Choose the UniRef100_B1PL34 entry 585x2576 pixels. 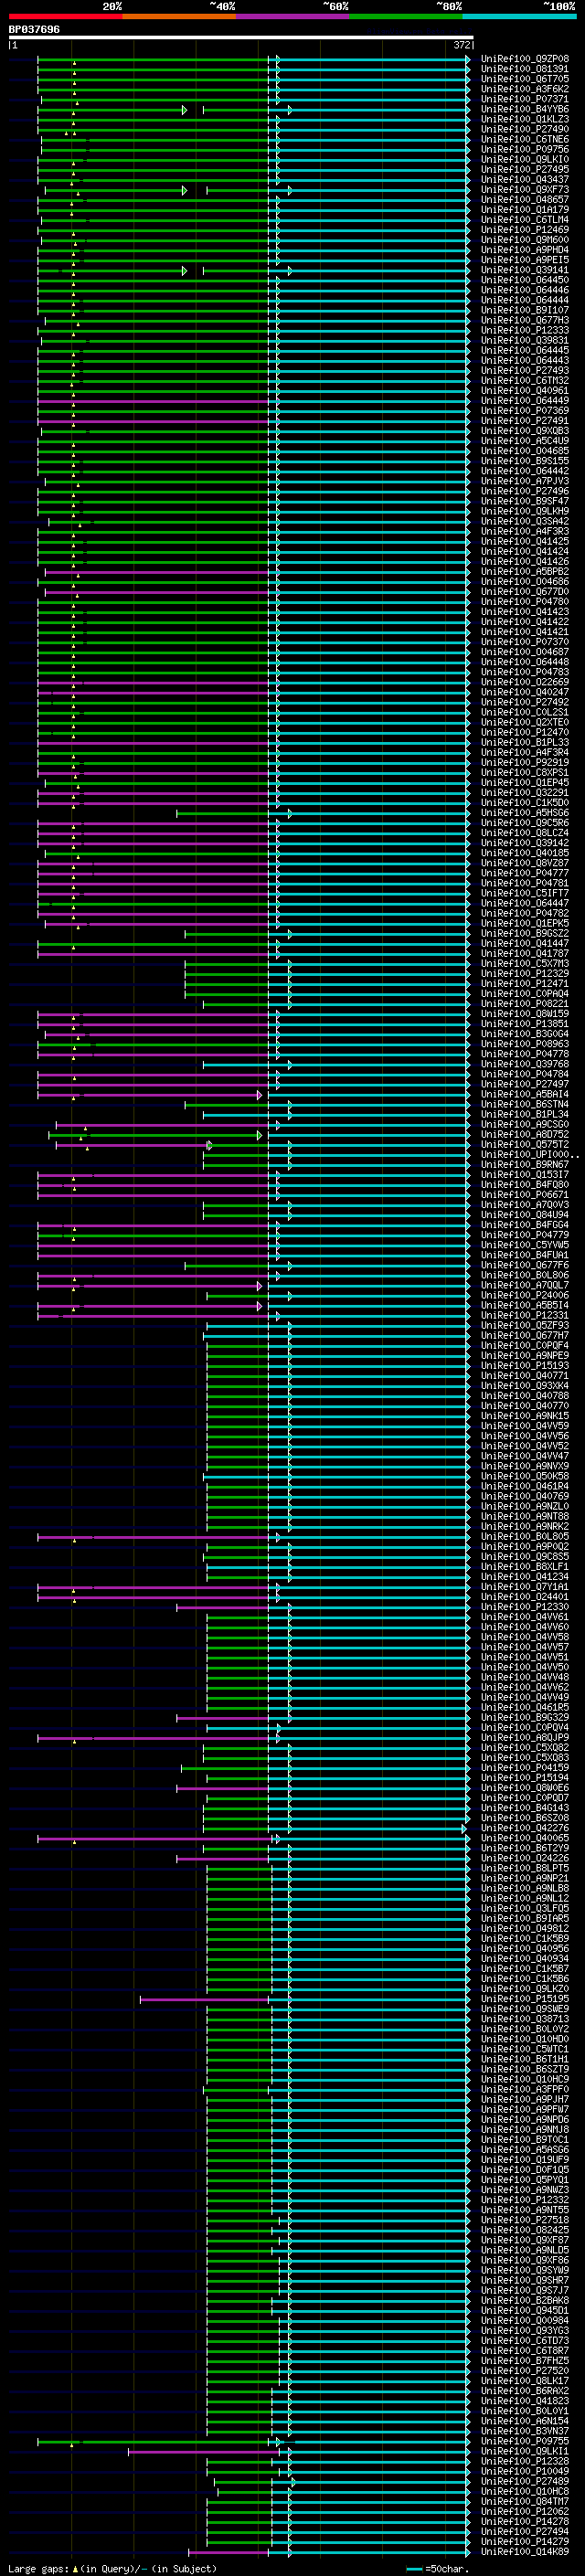(x=525, y=1114)
